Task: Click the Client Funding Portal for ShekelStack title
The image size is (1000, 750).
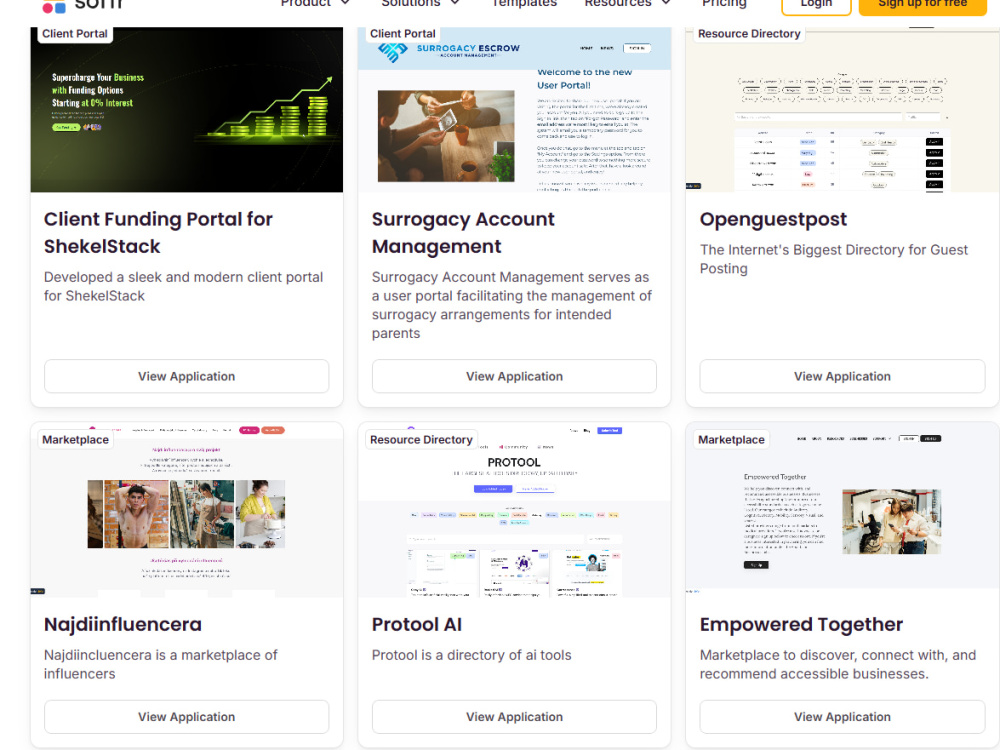Action: click(158, 233)
